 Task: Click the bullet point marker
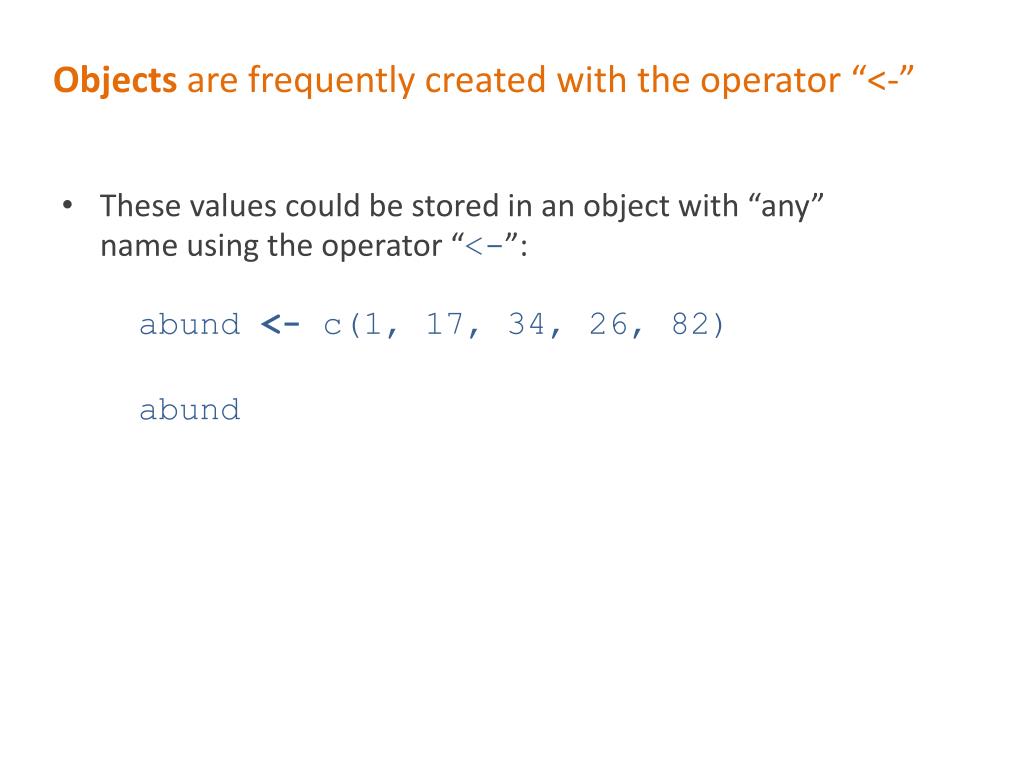click(67, 206)
